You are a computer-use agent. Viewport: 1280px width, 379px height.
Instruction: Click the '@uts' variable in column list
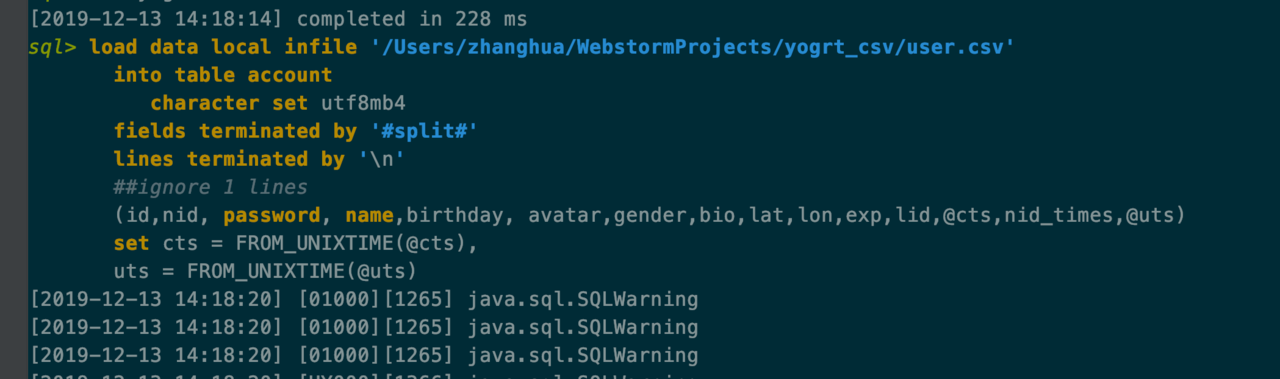coord(1150,215)
